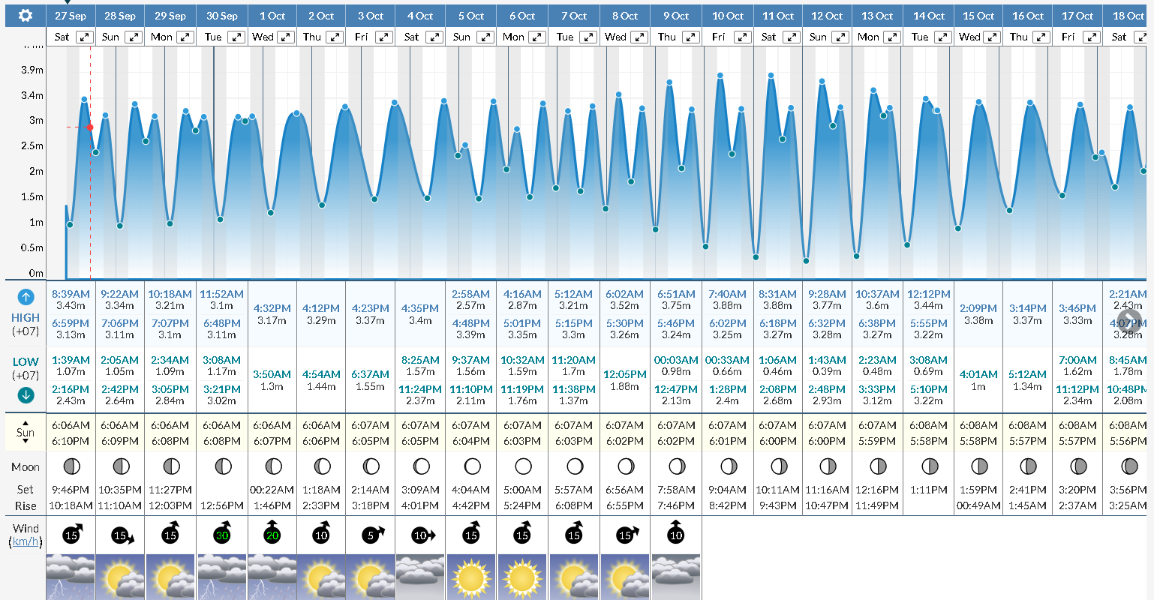The height and width of the screenshot is (600, 1154).
Task: Select the 12 Oct date header
Action: click(826, 16)
